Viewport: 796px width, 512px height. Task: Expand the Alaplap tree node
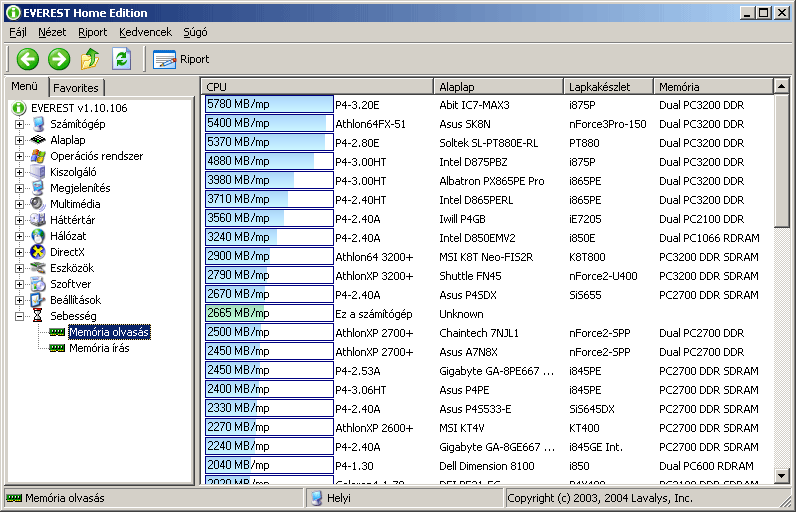19,140
